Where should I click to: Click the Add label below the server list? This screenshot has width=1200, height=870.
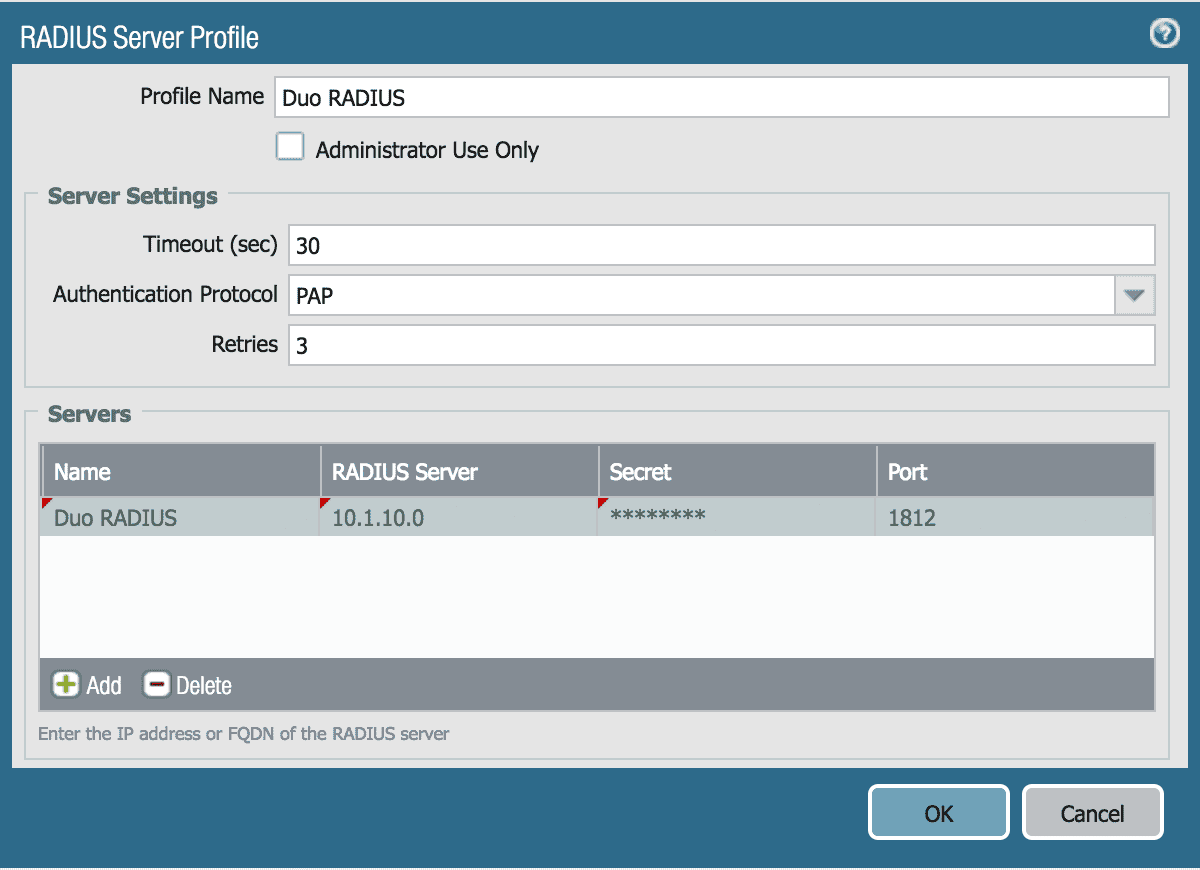[x=104, y=685]
